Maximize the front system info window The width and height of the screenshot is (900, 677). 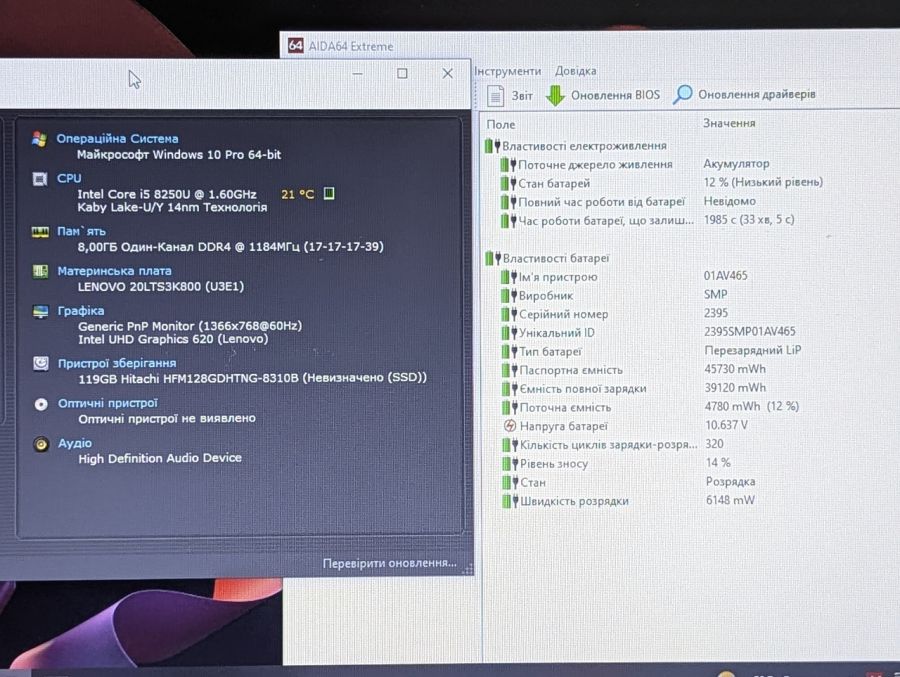coord(402,73)
